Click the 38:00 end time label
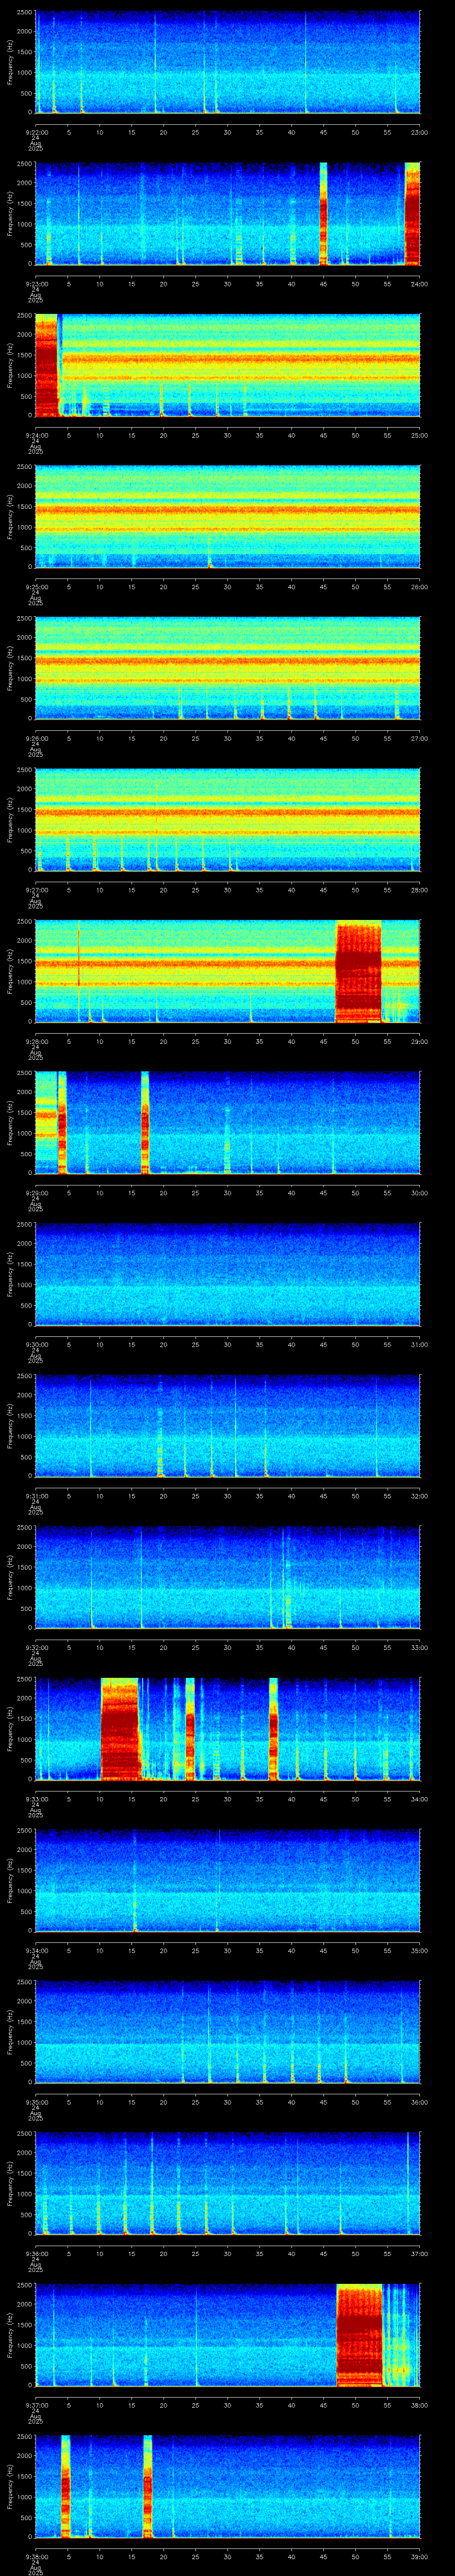Image resolution: width=455 pixels, height=2576 pixels. pyautogui.click(x=419, y=2405)
